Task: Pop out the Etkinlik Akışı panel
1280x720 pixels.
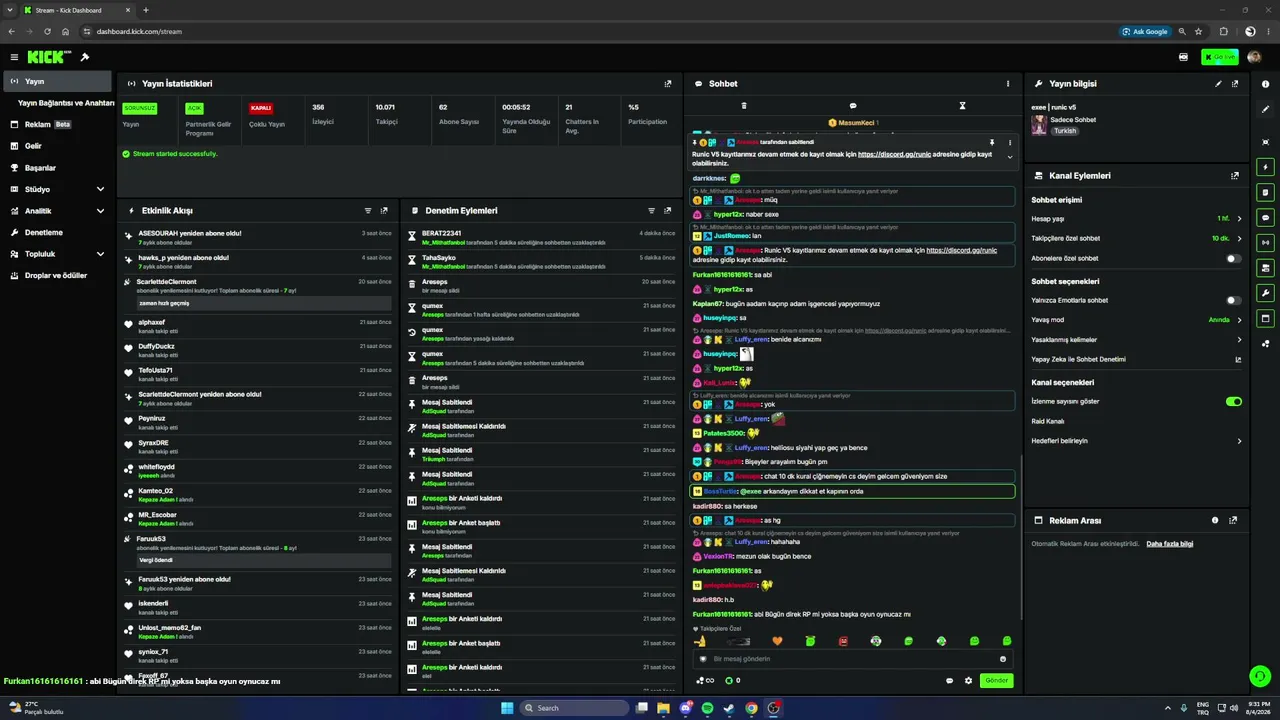Action: point(384,211)
